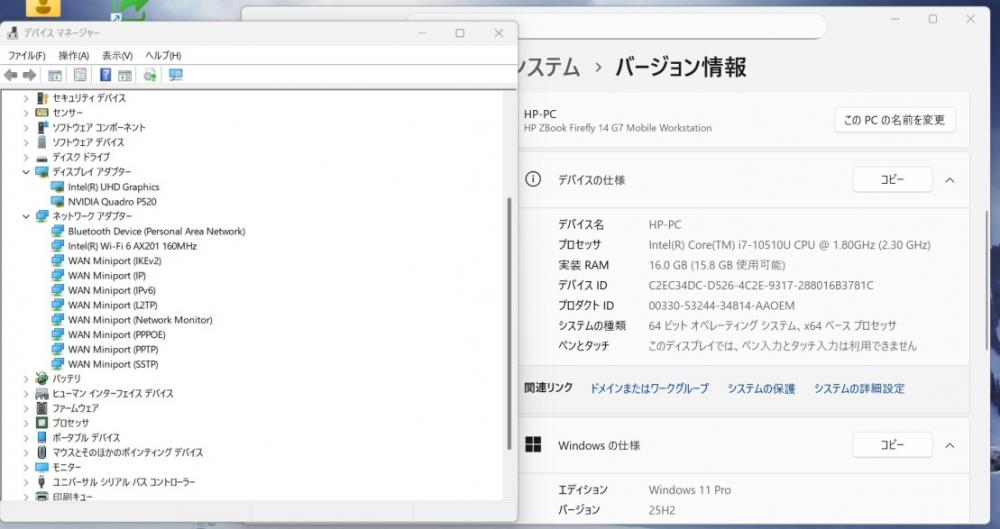Select WAN Miniport (L2TP)
Screen dimensions: 1000x529
pyautogui.click(x=112, y=305)
